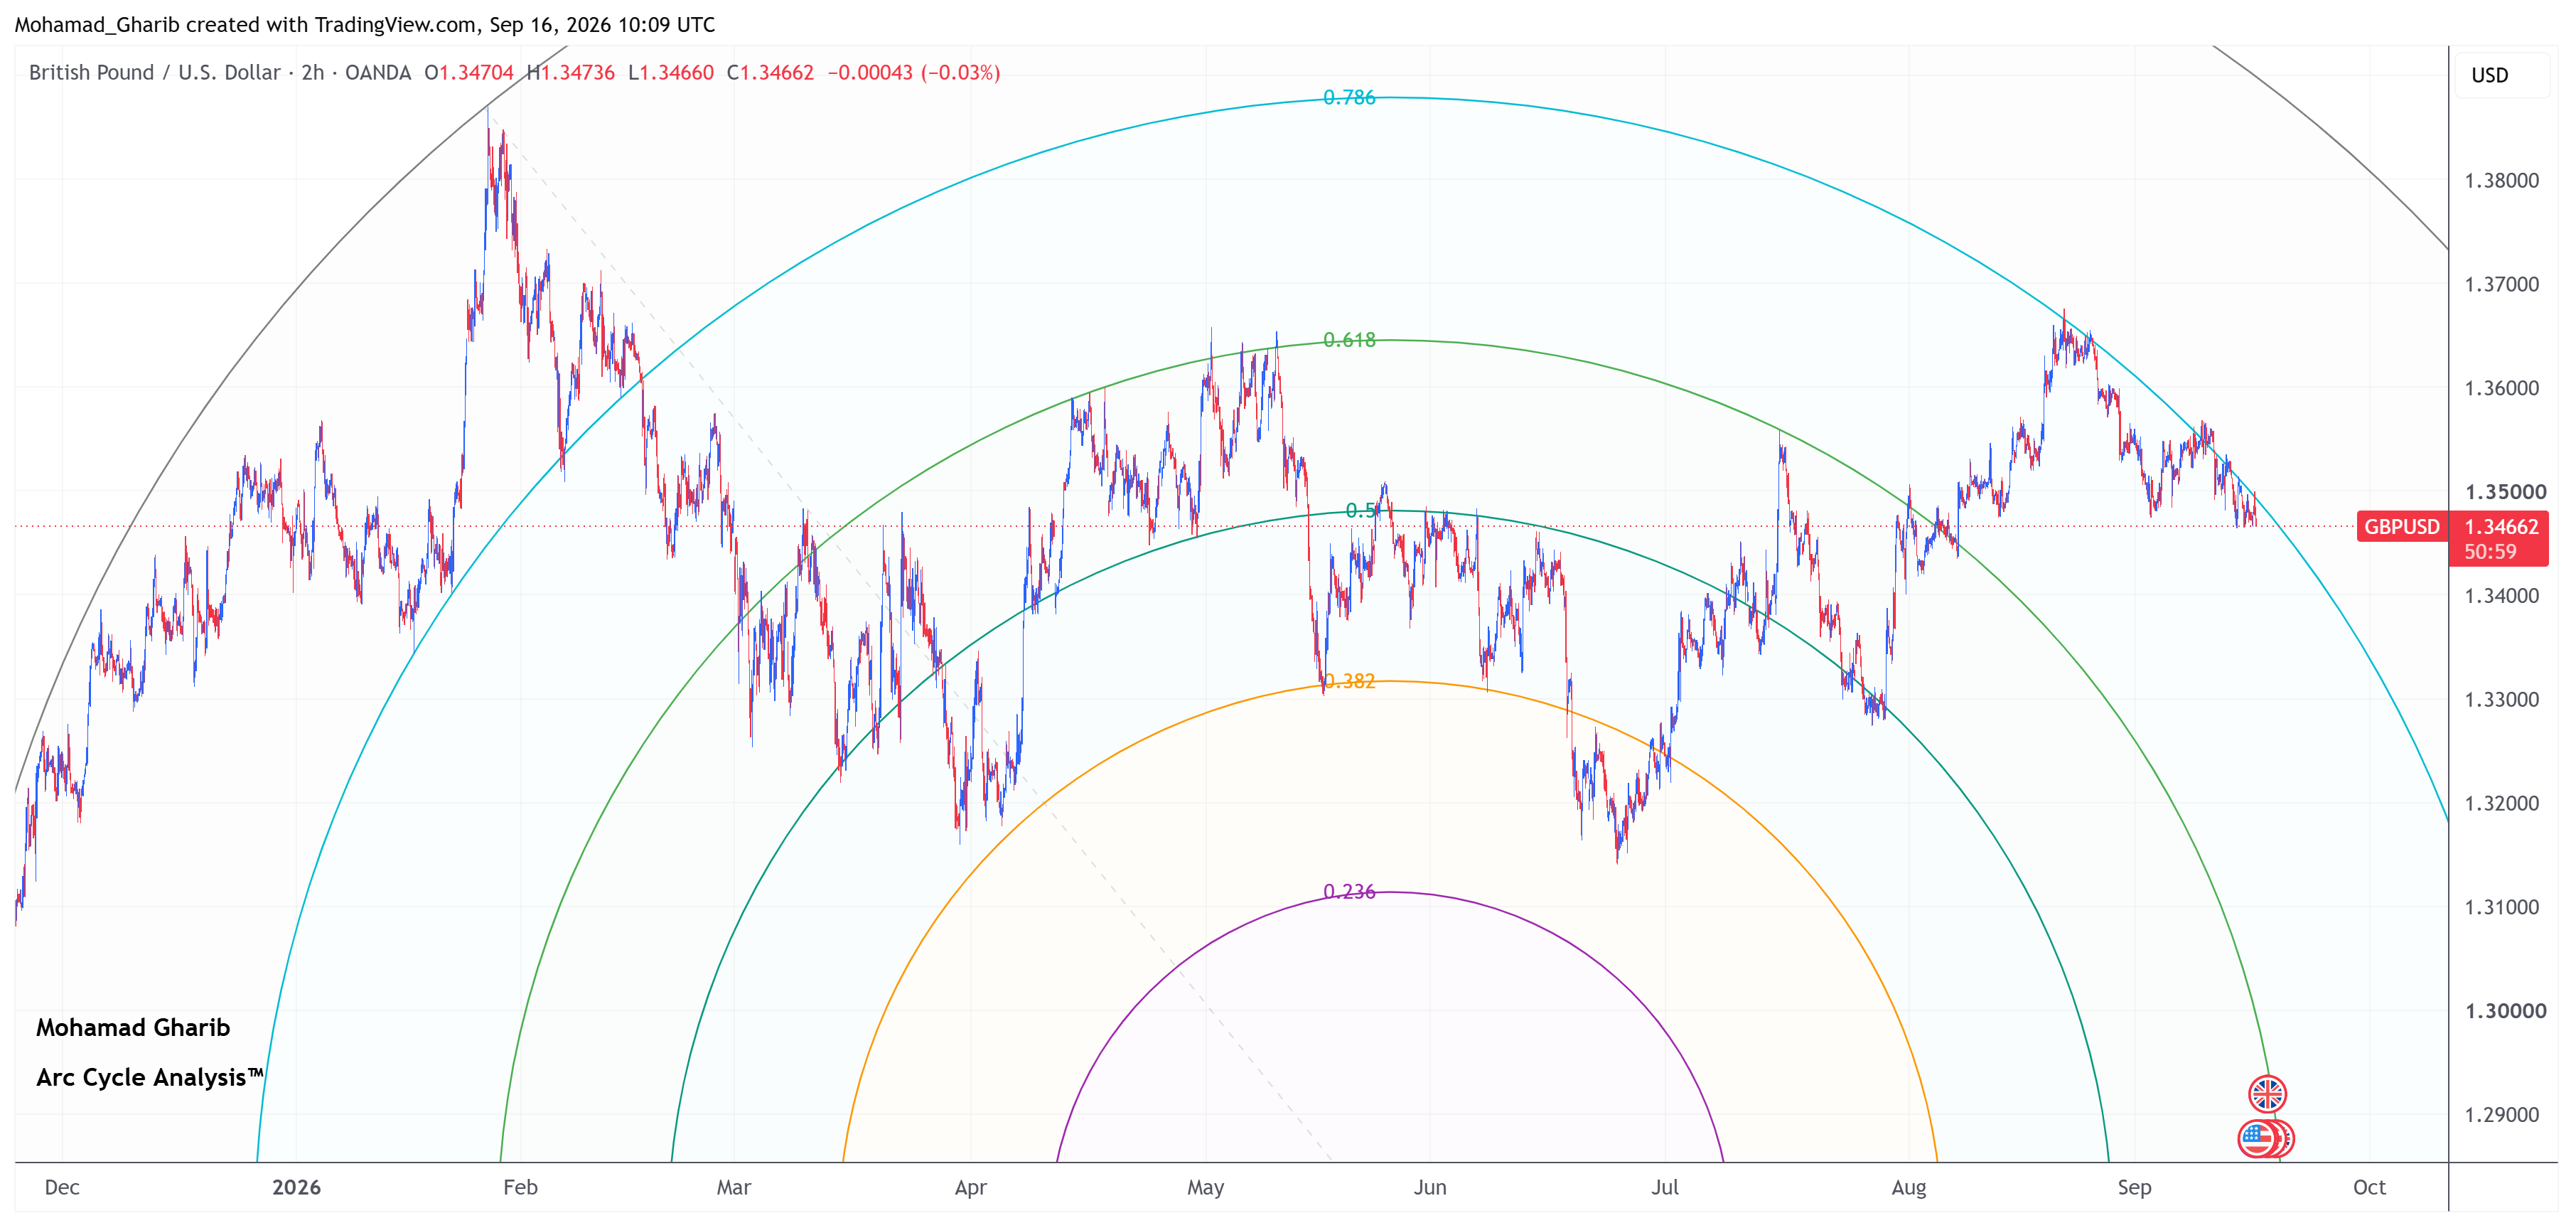Select the 0.618 Fibonacci arc label
Screen dimensions: 2576x1218
pyautogui.click(x=1349, y=340)
